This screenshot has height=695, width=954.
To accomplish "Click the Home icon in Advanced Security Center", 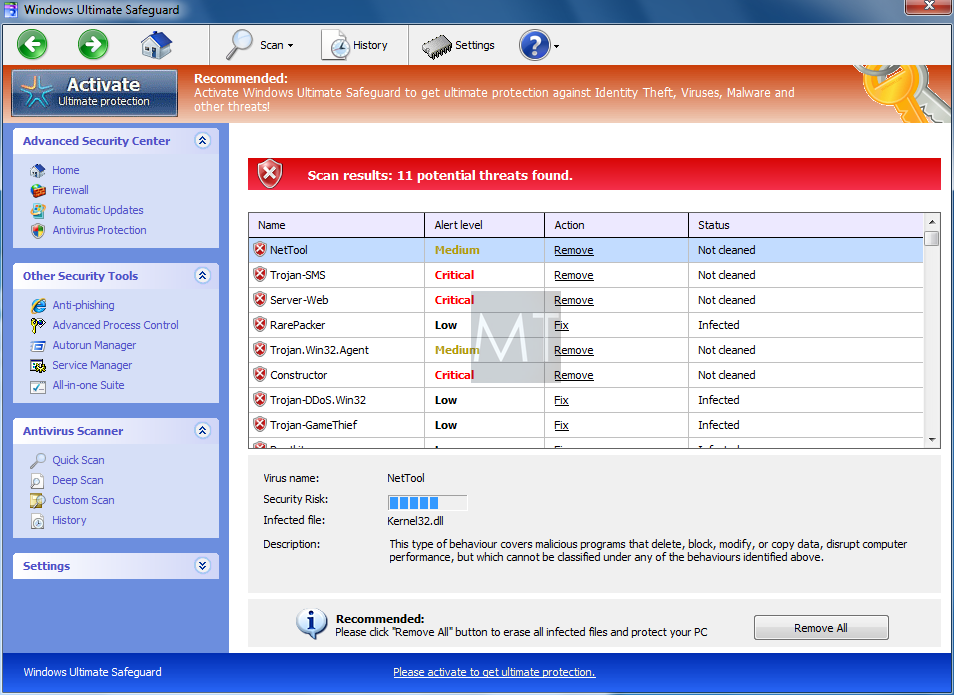I will click(x=38, y=170).
